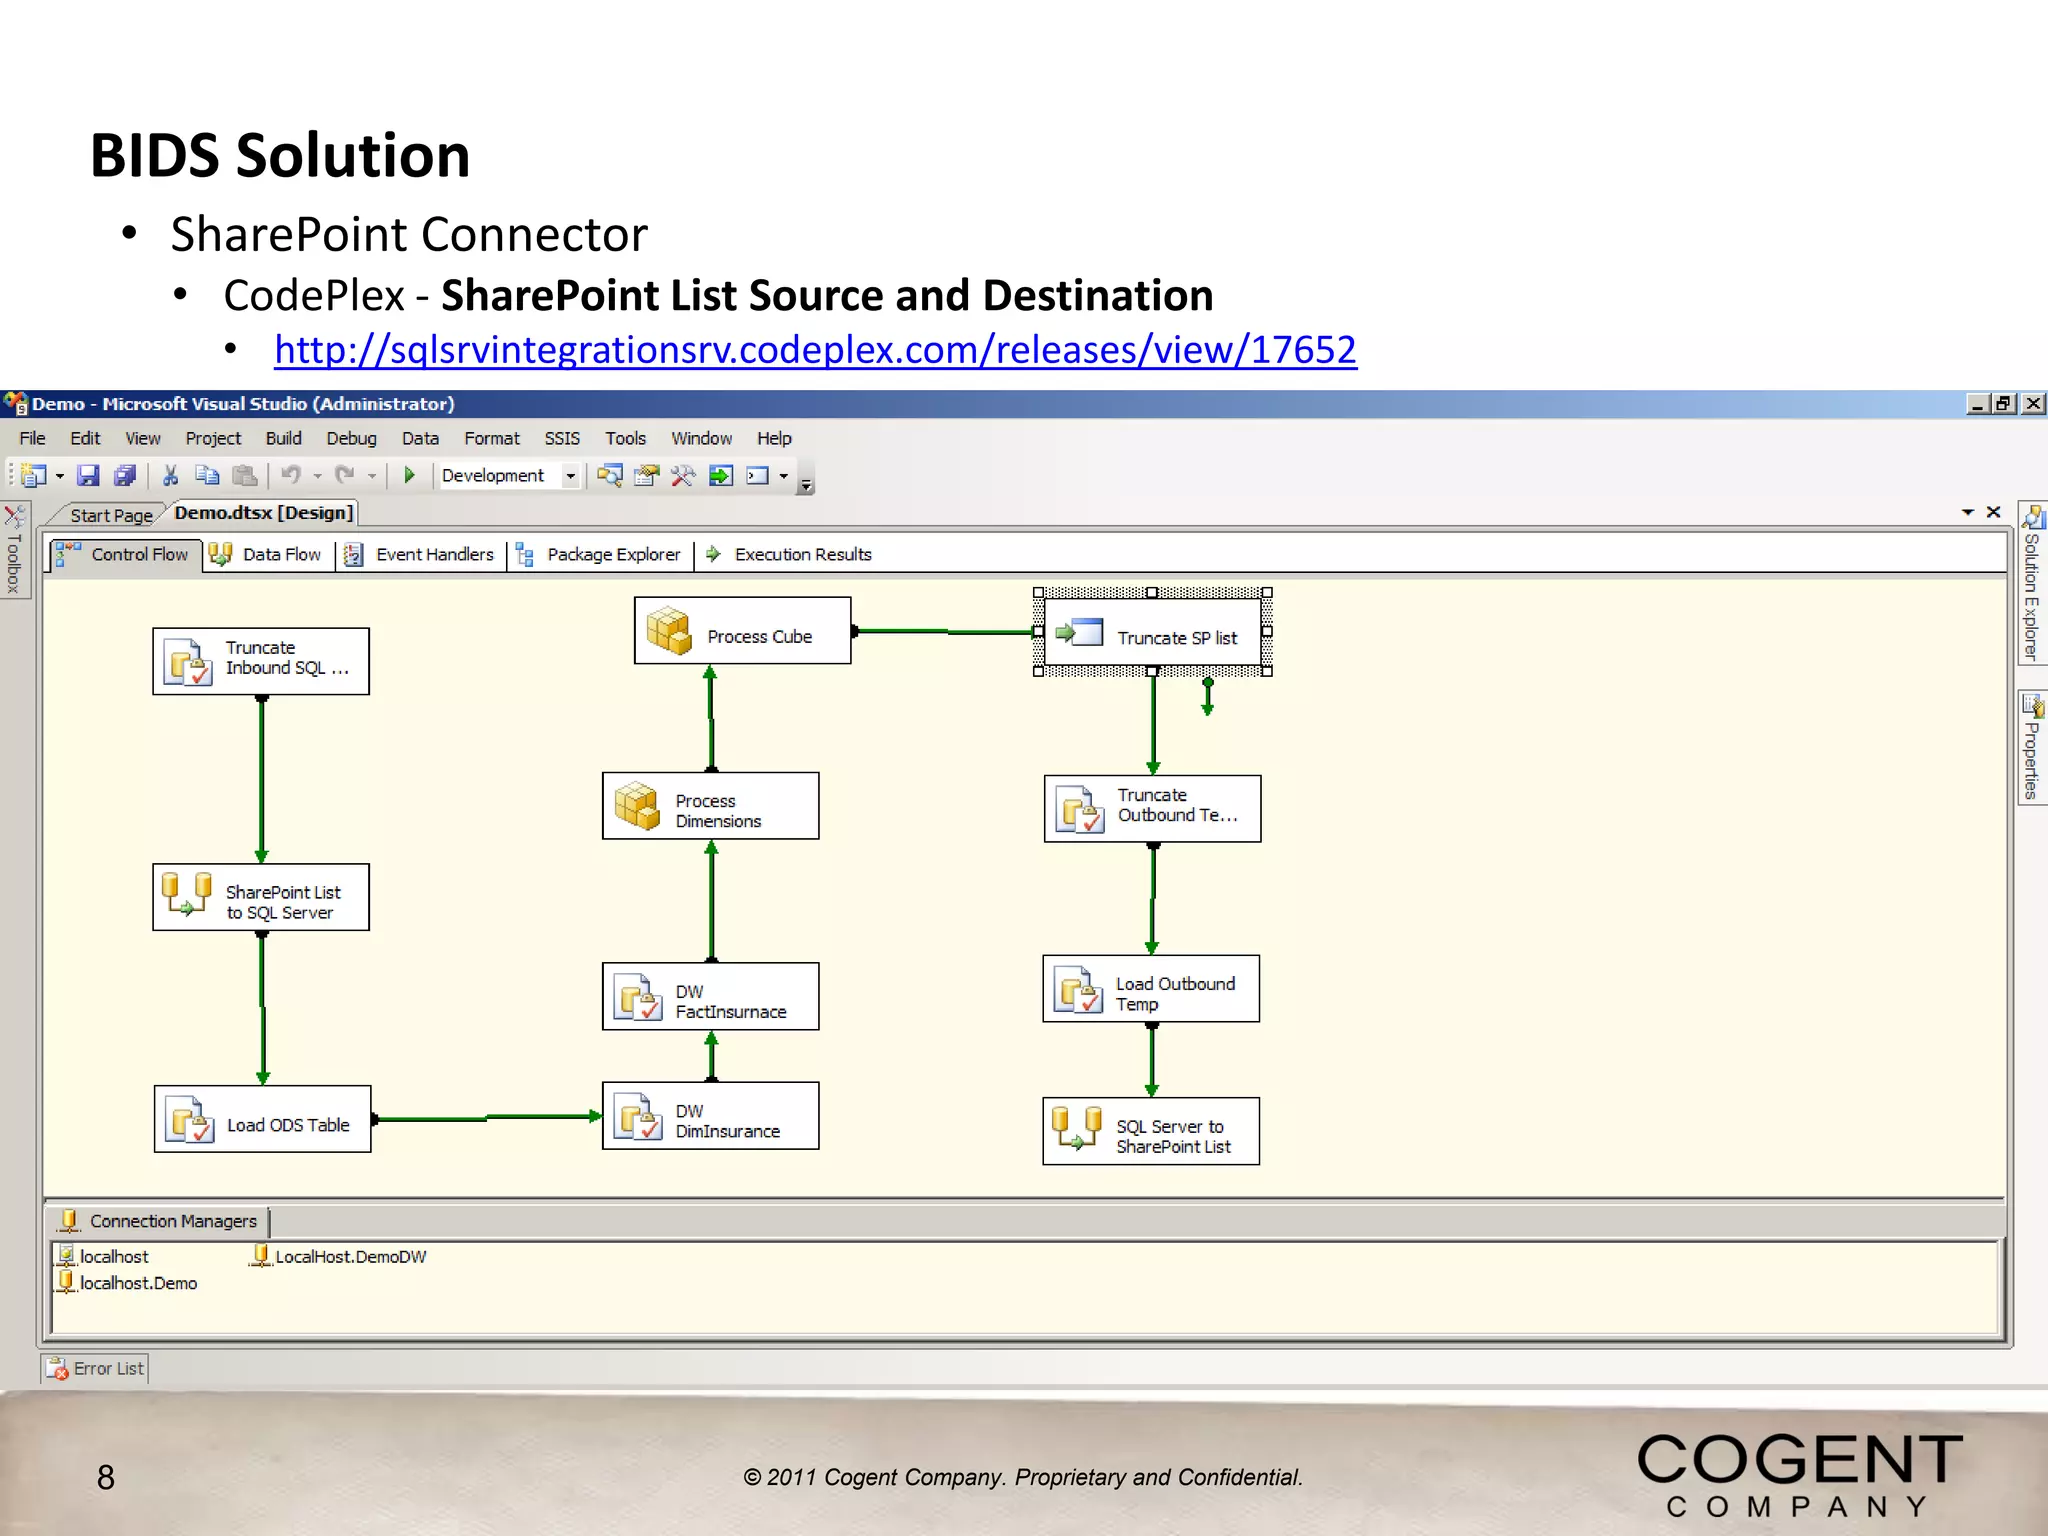Click the Error List button
2048x1536 pixels.
pyautogui.click(x=96, y=1368)
